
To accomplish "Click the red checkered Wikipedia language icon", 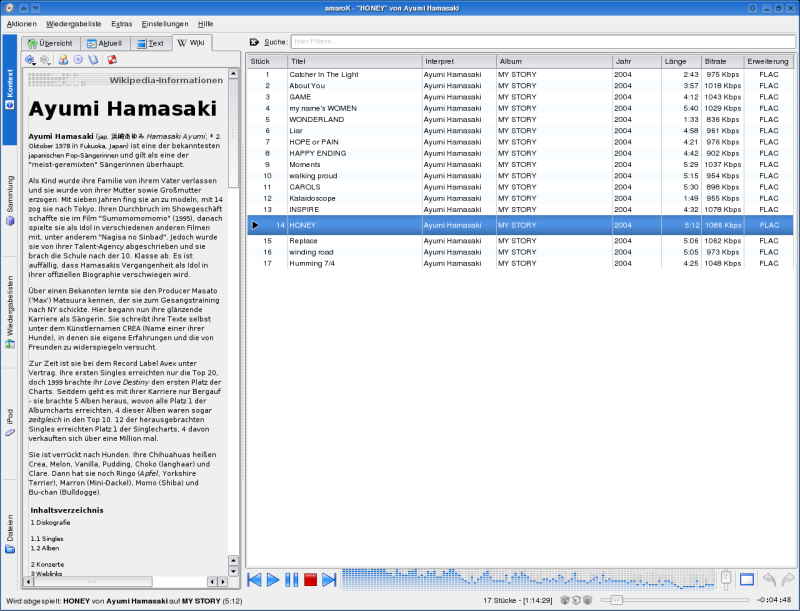I will (x=112, y=60).
